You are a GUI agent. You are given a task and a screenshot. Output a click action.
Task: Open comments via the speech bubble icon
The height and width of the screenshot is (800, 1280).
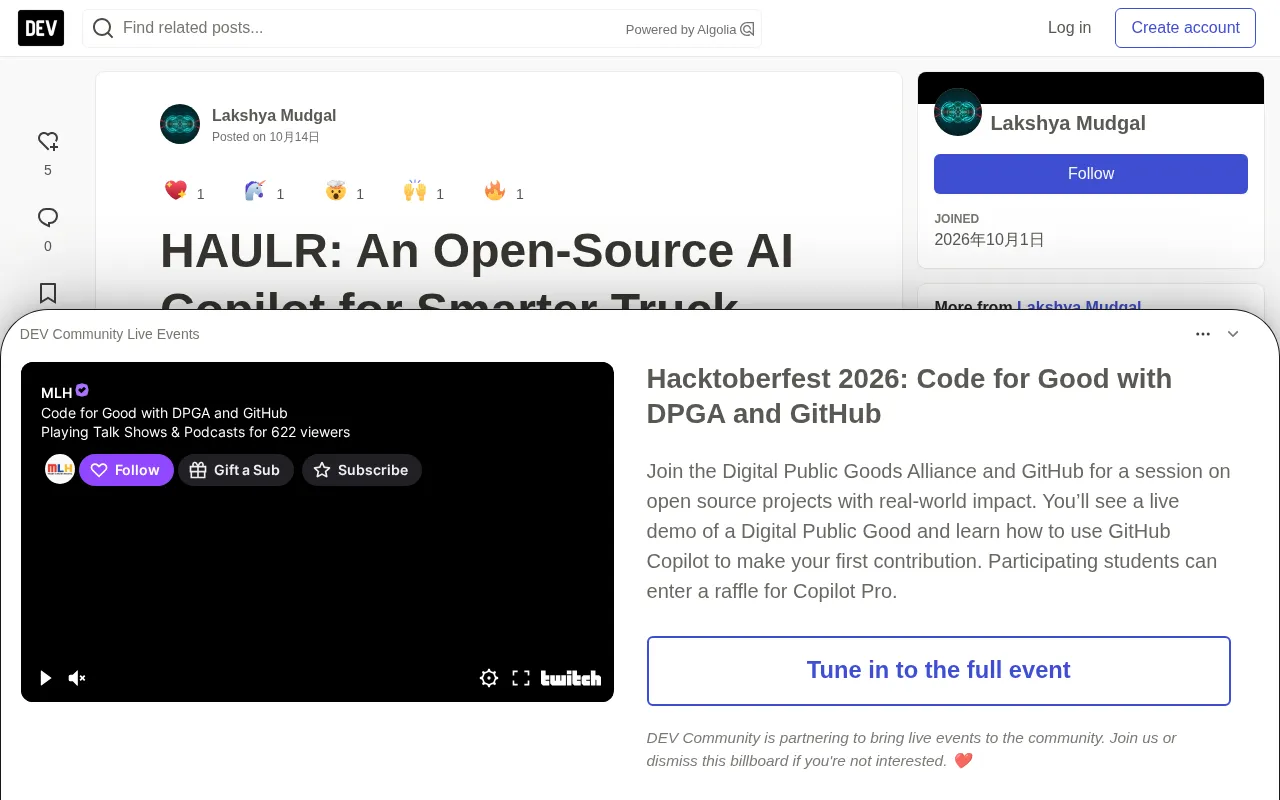48,218
